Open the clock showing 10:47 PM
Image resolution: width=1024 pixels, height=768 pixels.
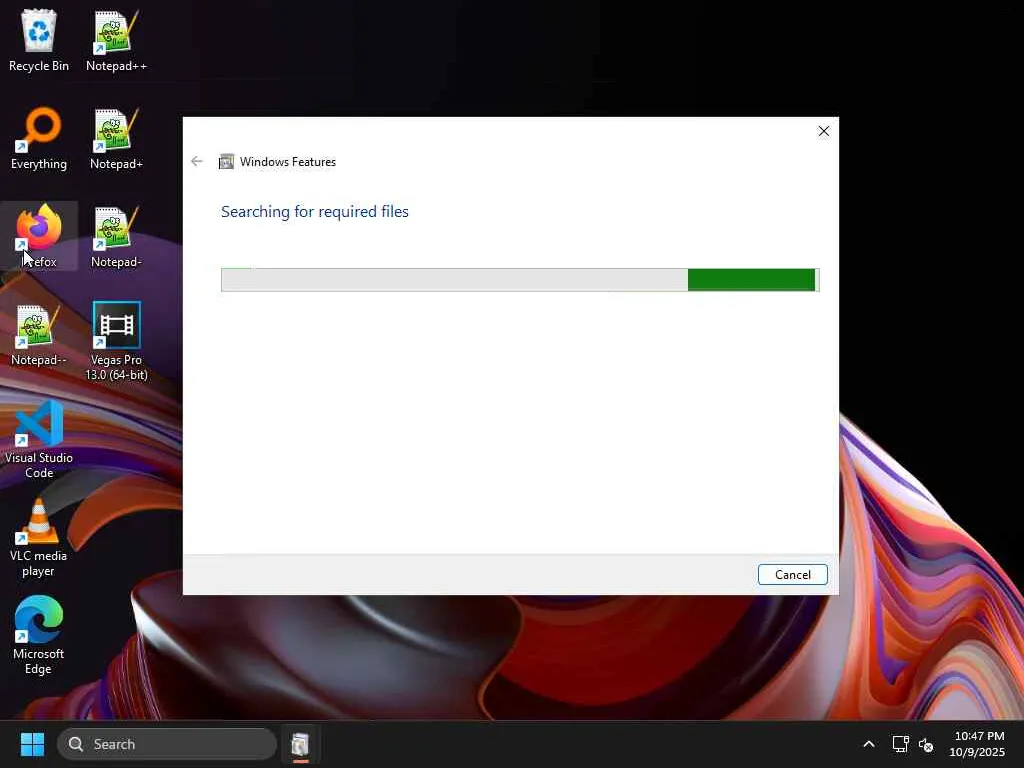pyautogui.click(x=978, y=744)
